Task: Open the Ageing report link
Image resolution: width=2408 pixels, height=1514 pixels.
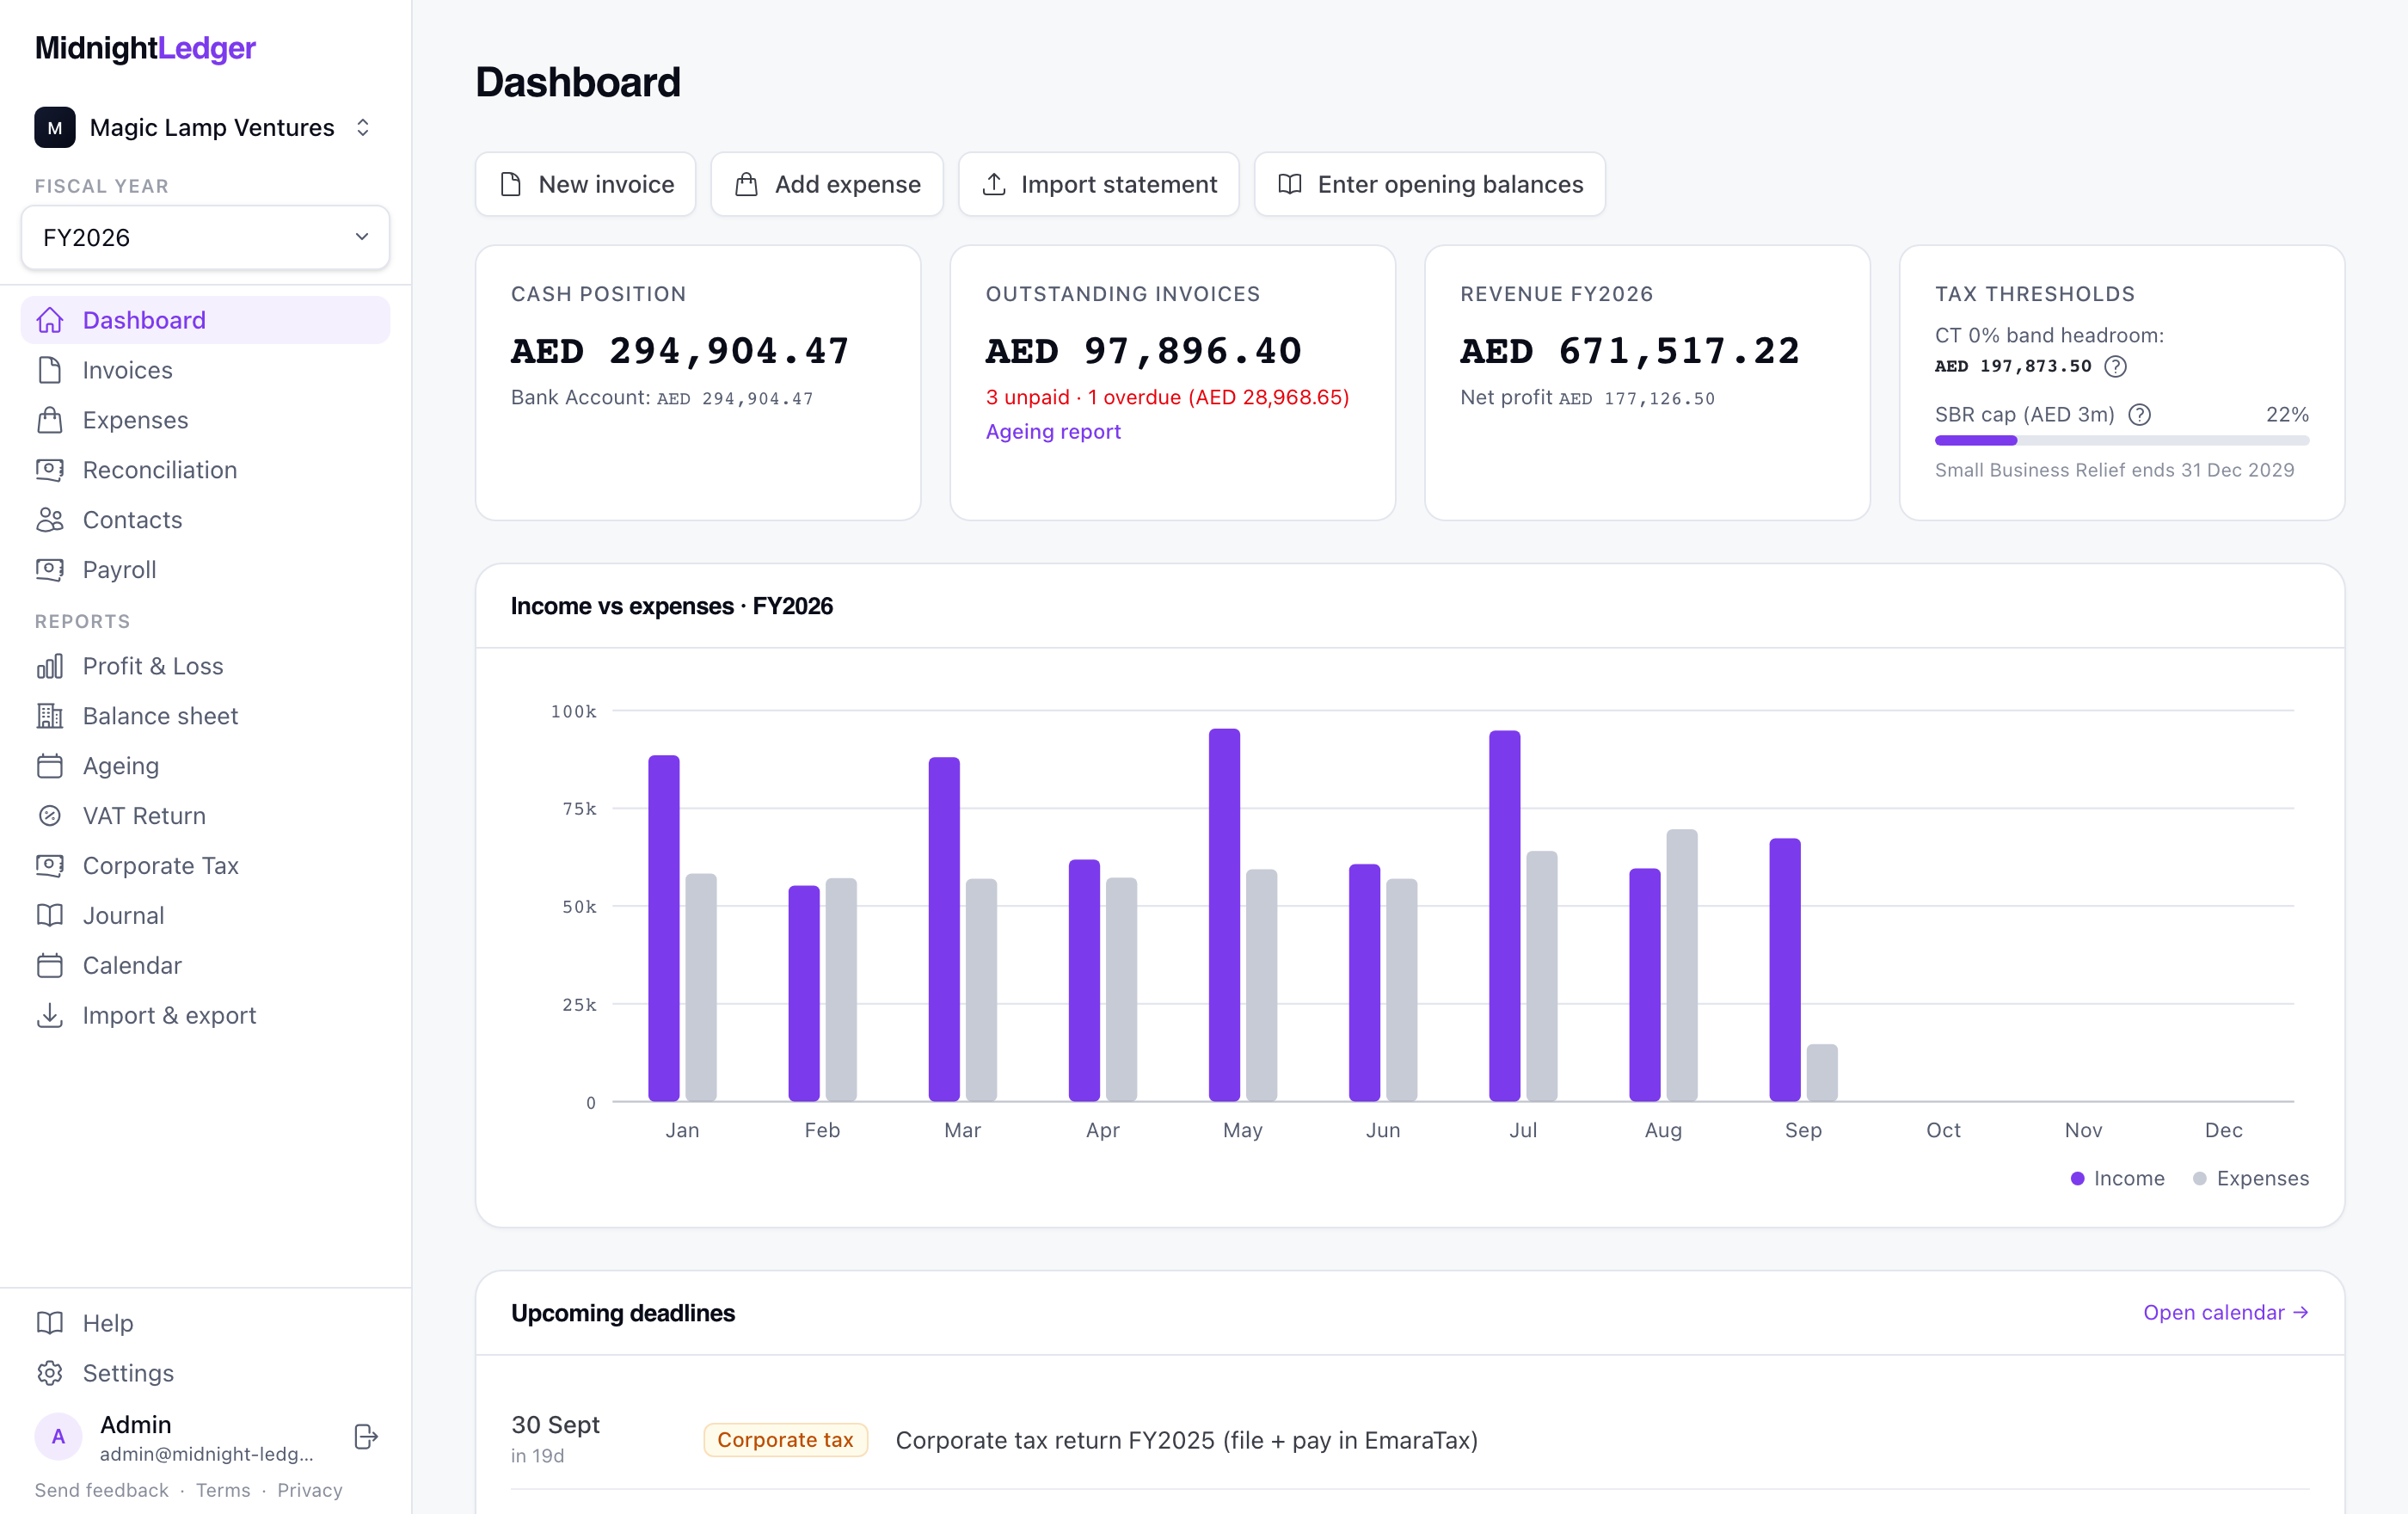Action: tap(1053, 431)
